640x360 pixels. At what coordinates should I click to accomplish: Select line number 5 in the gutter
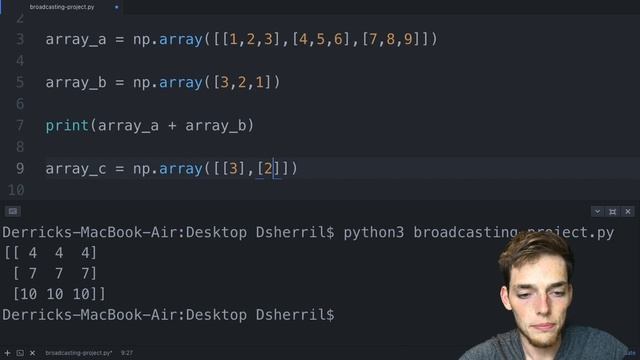tap(20, 82)
